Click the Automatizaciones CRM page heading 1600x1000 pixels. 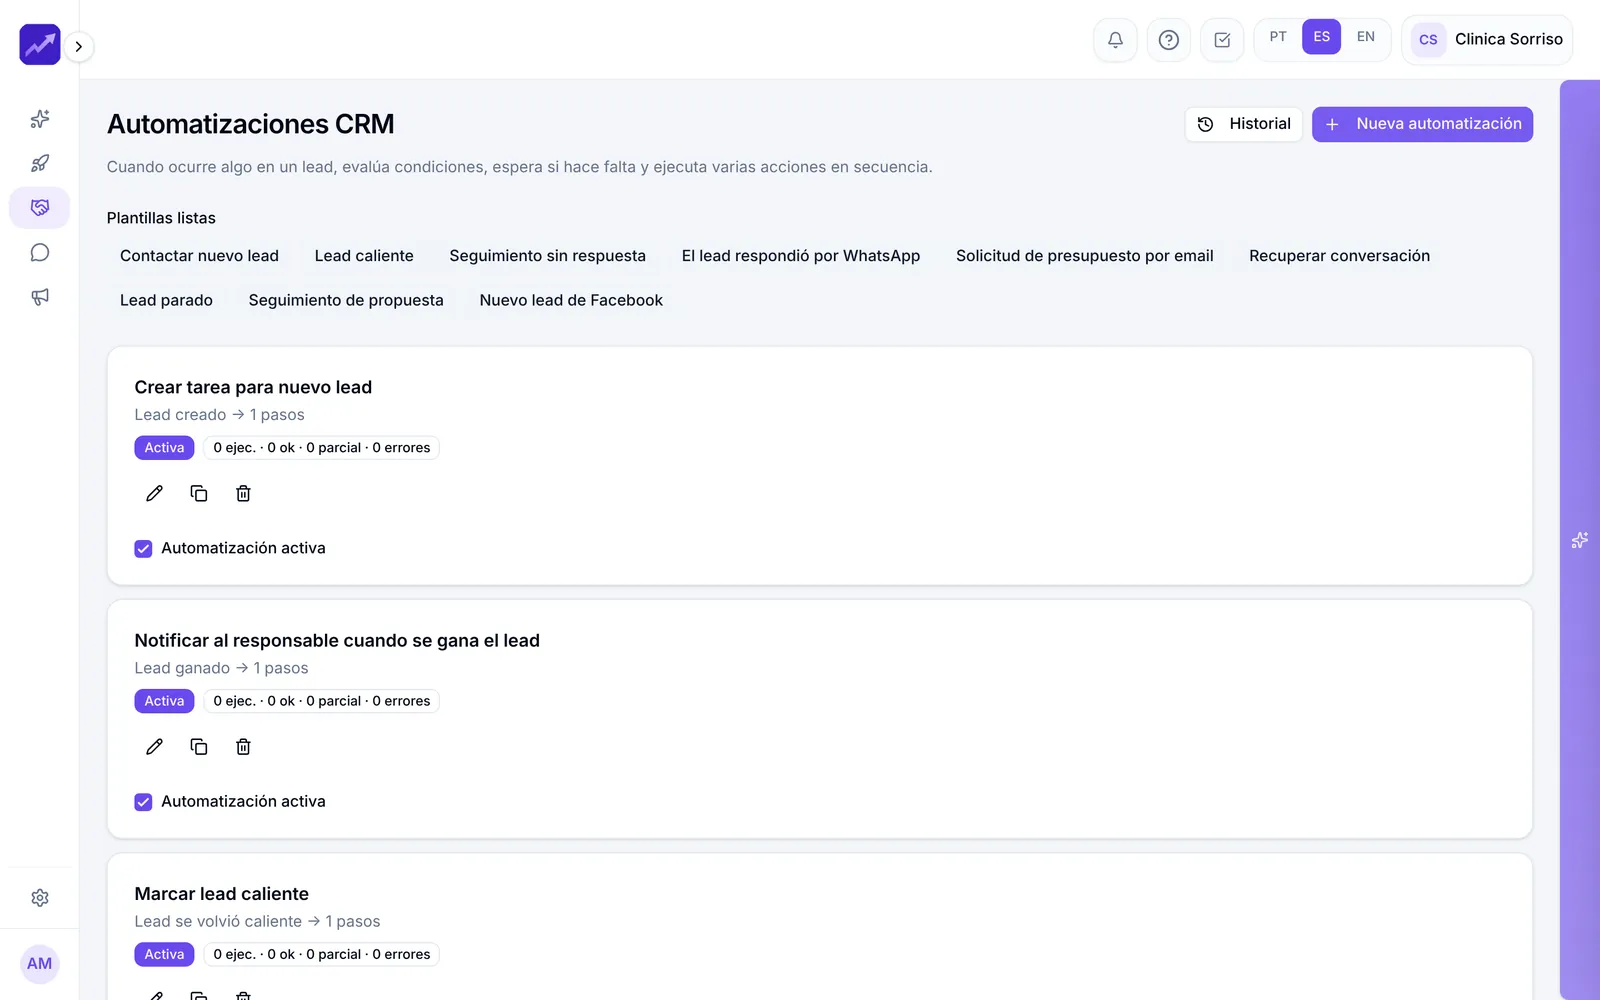pos(250,124)
